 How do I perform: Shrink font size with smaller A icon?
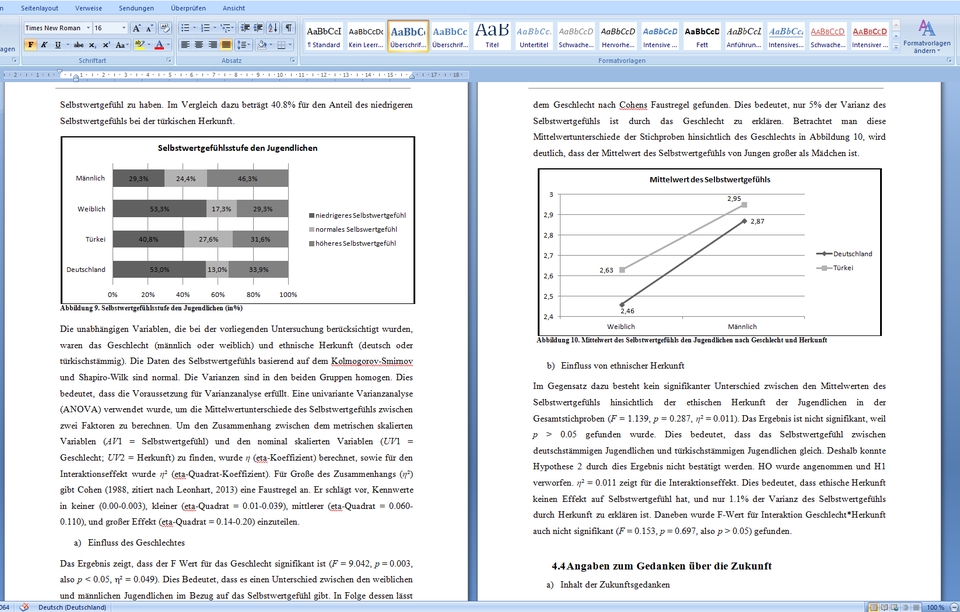click(149, 28)
